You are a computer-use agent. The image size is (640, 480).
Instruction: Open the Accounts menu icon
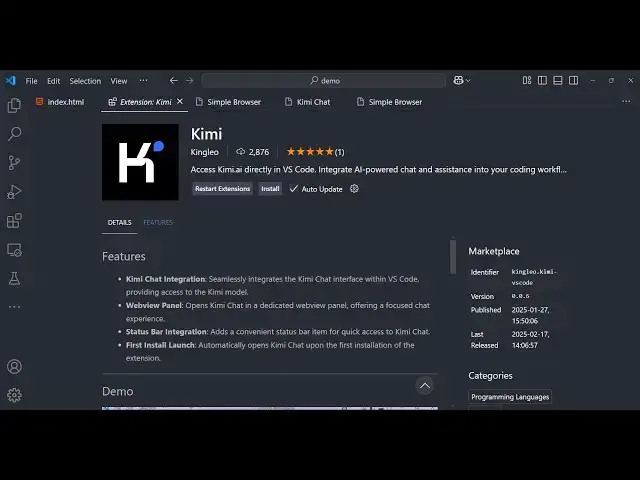[x=14, y=367]
